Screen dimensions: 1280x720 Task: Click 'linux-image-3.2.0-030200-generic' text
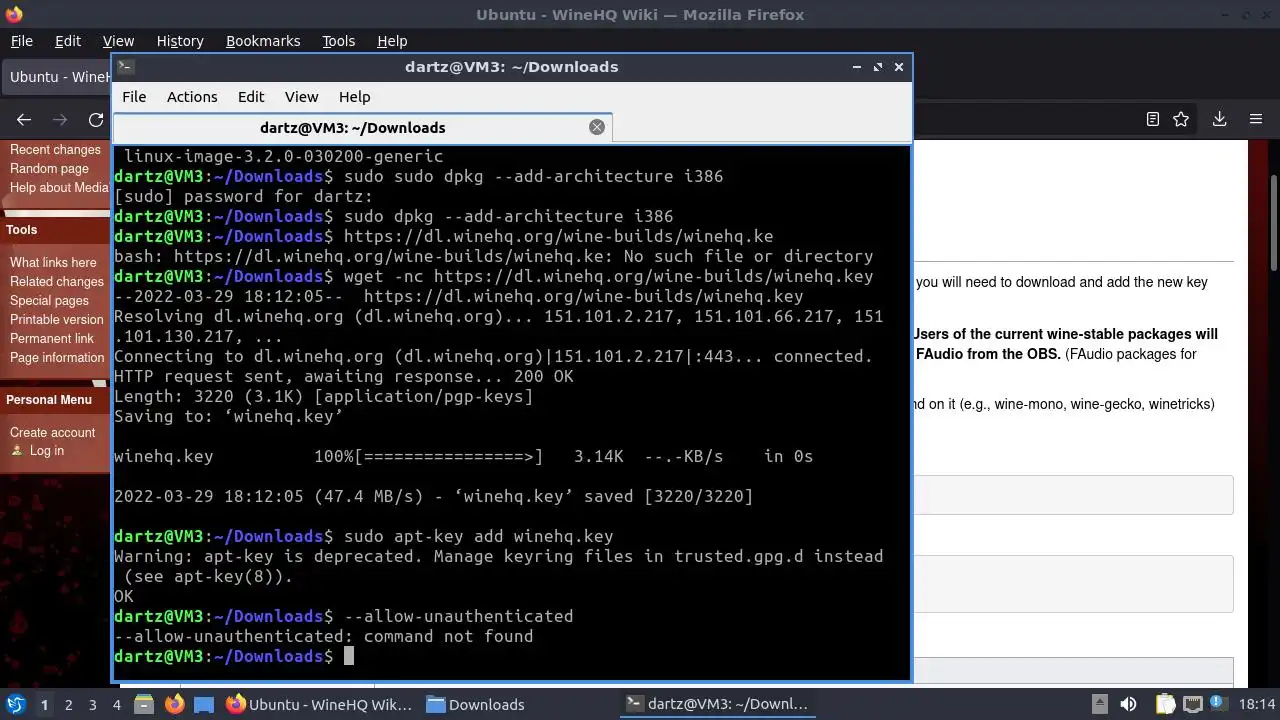(283, 156)
